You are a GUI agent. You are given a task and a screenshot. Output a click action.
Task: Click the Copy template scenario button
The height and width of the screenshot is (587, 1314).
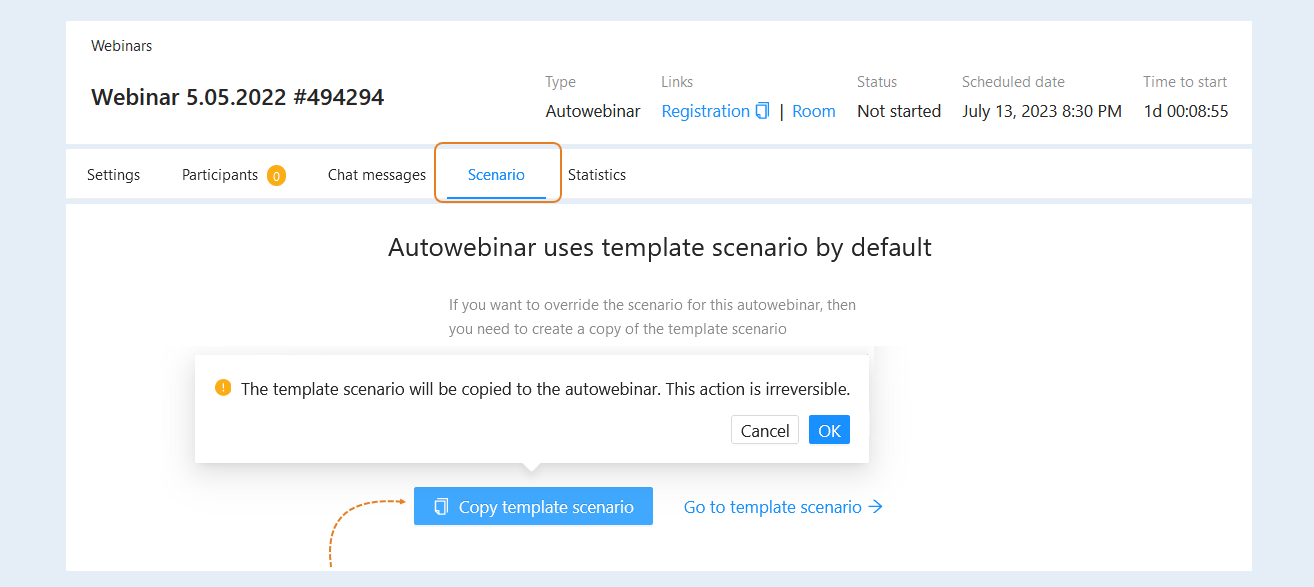533,506
